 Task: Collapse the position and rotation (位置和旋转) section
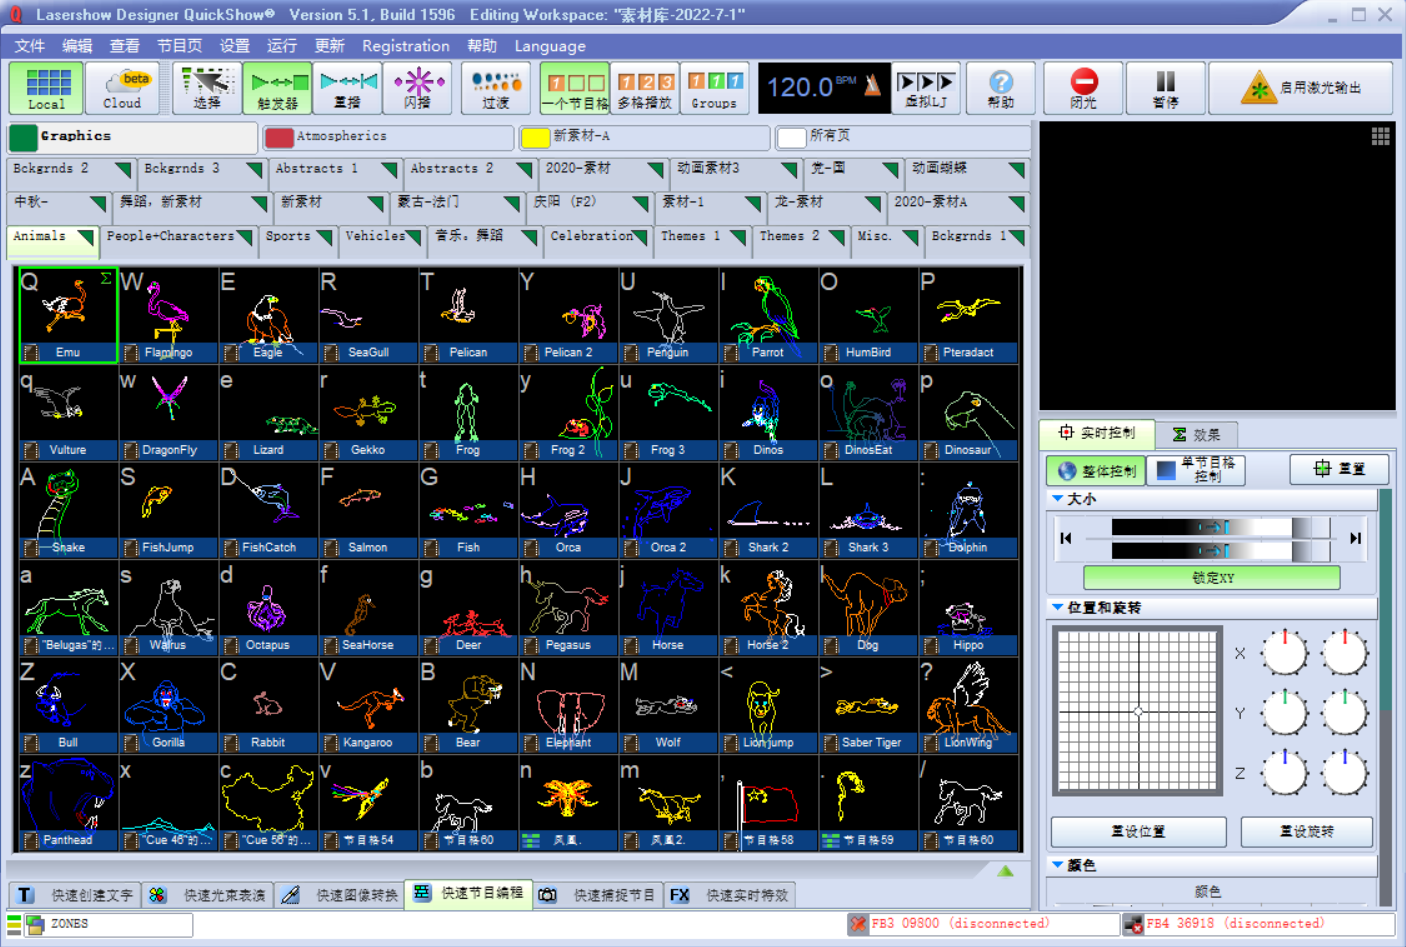point(1058,607)
